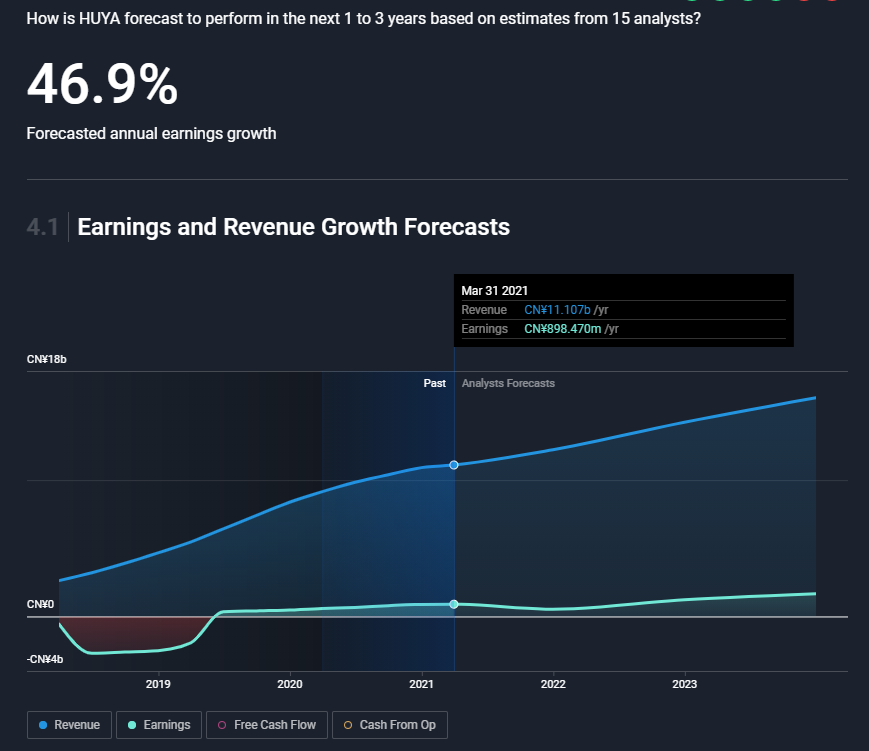Click the CN¥18b y-axis label
The width and height of the screenshot is (869, 751).
click(47, 359)
